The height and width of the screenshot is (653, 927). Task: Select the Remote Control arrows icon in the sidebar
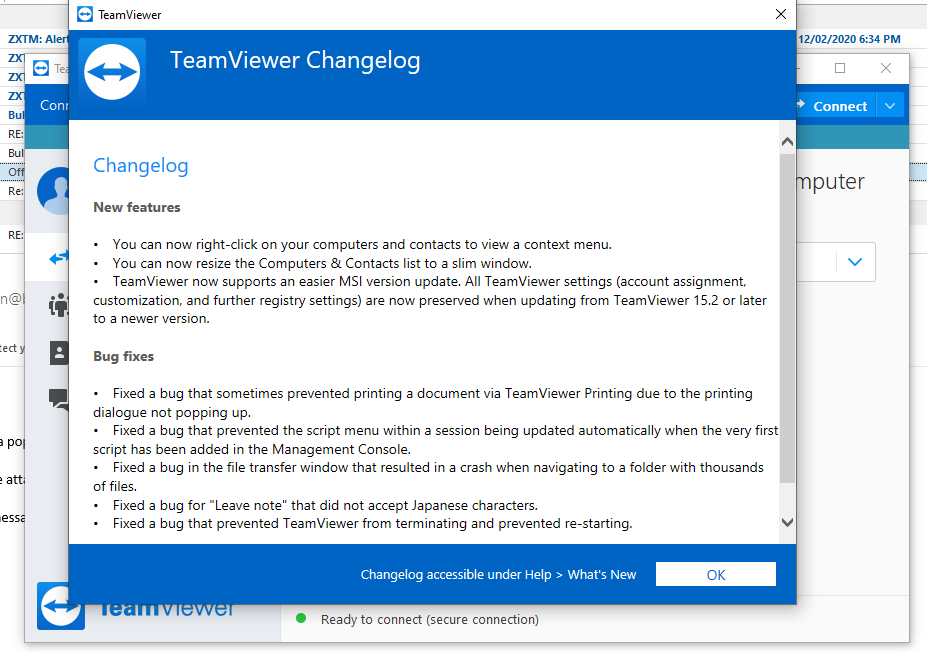59,258
